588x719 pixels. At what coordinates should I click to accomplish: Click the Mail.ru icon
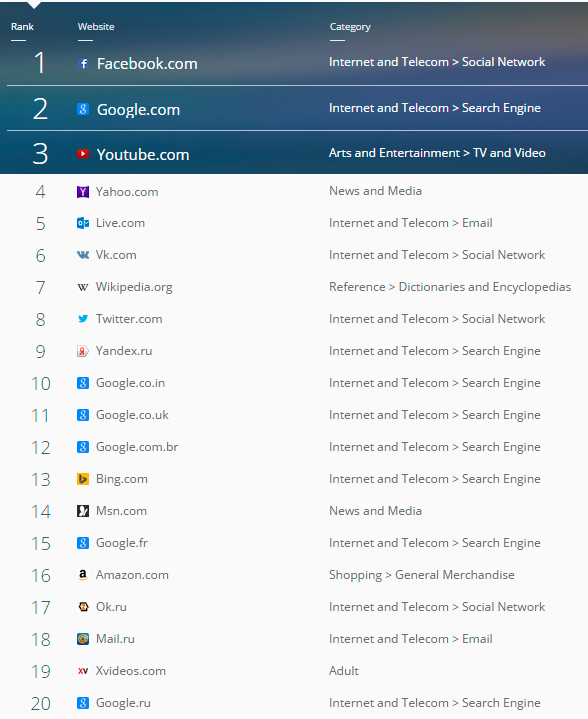coord(83,639)
